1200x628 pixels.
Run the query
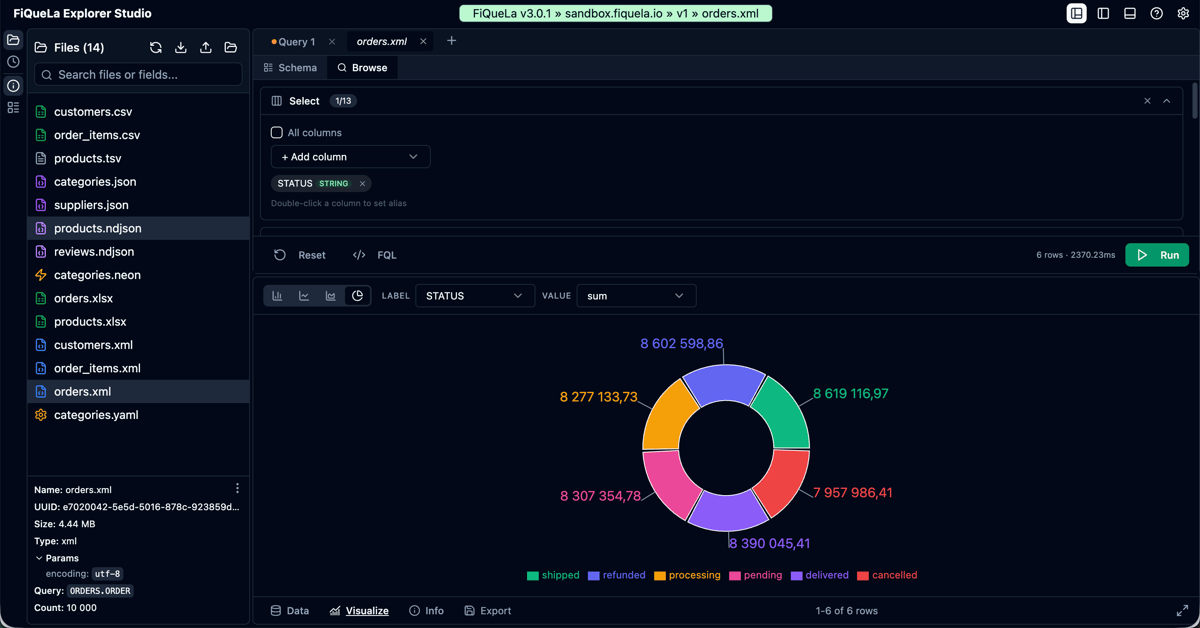pos(1157,255)
